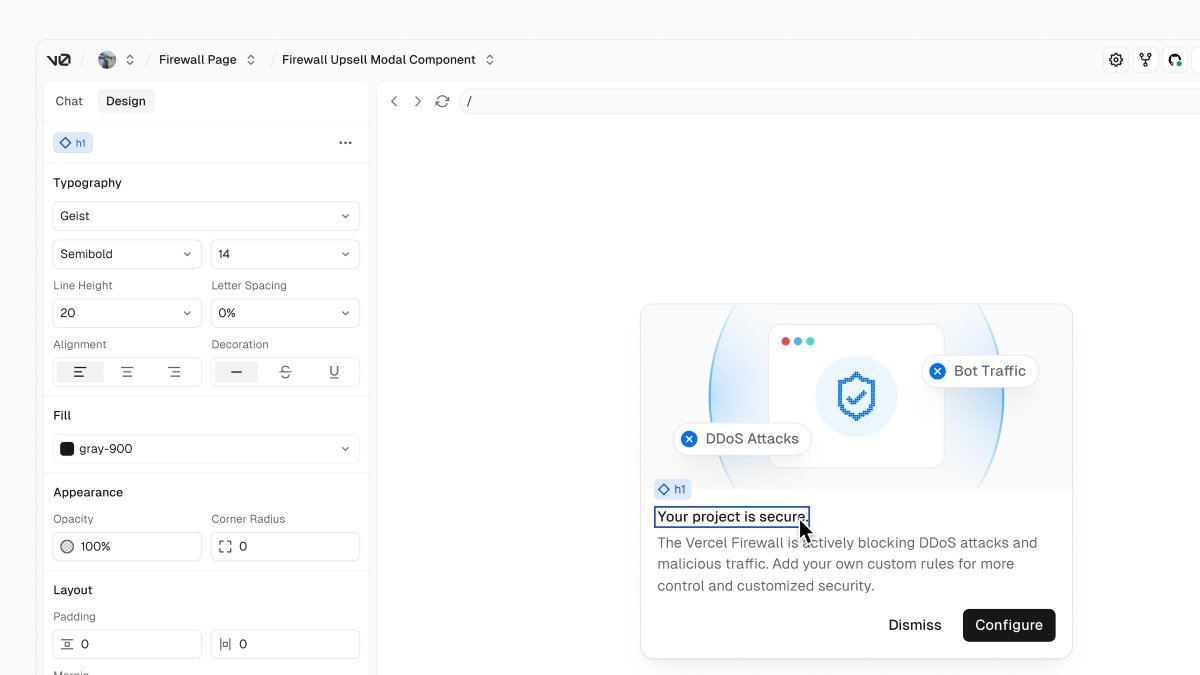Viewport: 1200px width, 675px height.
Task: Click the Dismiss button
Action: click(915, 625)
